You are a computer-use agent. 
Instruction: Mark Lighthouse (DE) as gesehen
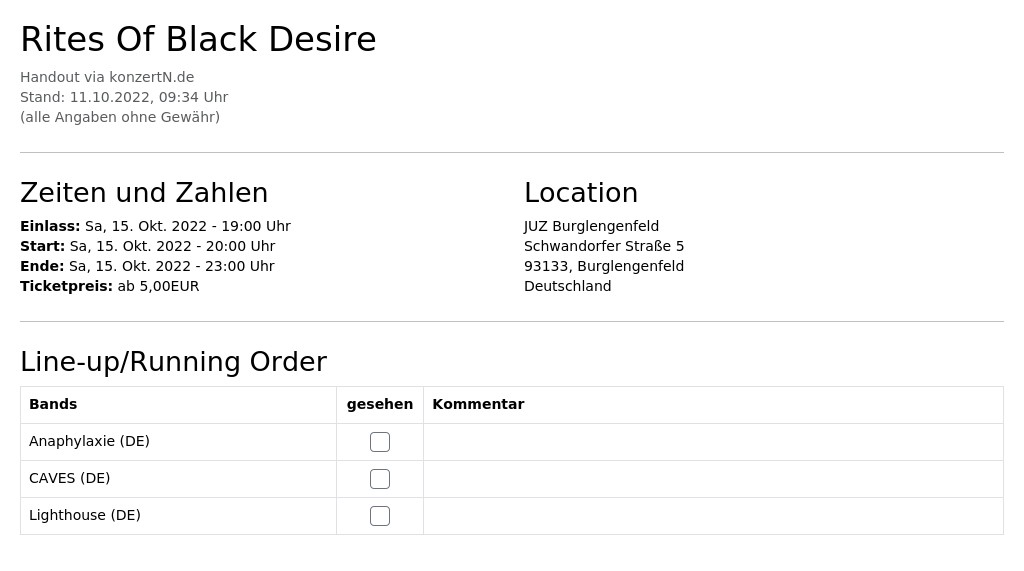(x=379, y=516)
